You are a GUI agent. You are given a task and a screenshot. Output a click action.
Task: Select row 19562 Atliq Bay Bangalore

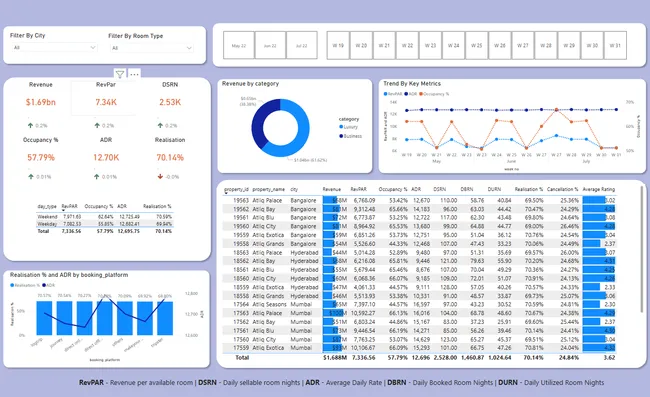[420, 209]
